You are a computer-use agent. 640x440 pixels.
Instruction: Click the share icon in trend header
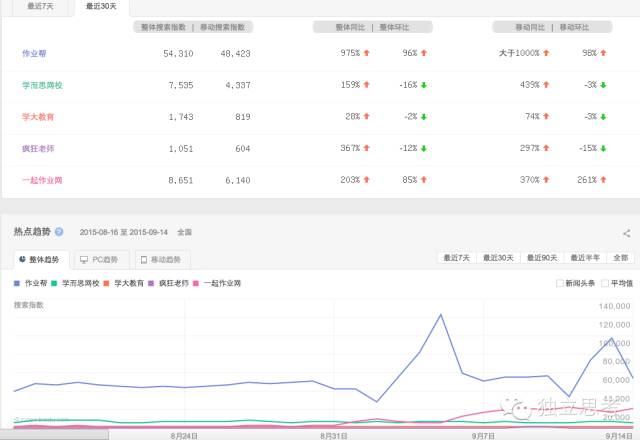[x=626, y=232]
